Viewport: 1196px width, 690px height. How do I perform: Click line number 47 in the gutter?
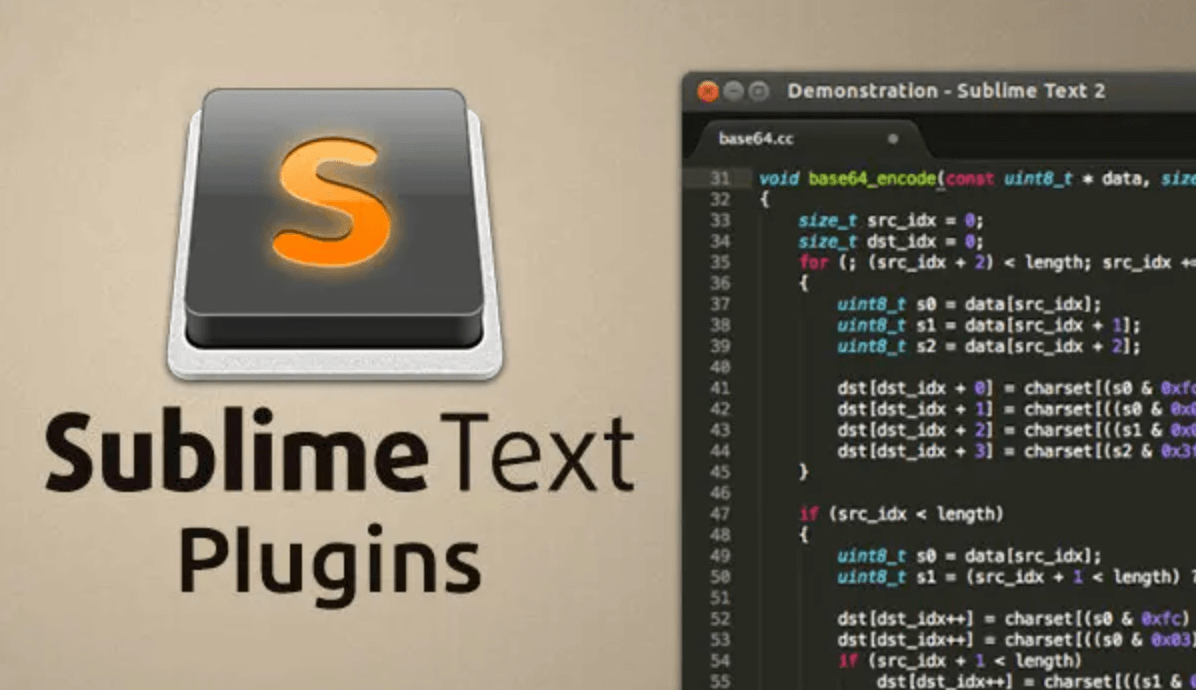(x=719, y=513)
